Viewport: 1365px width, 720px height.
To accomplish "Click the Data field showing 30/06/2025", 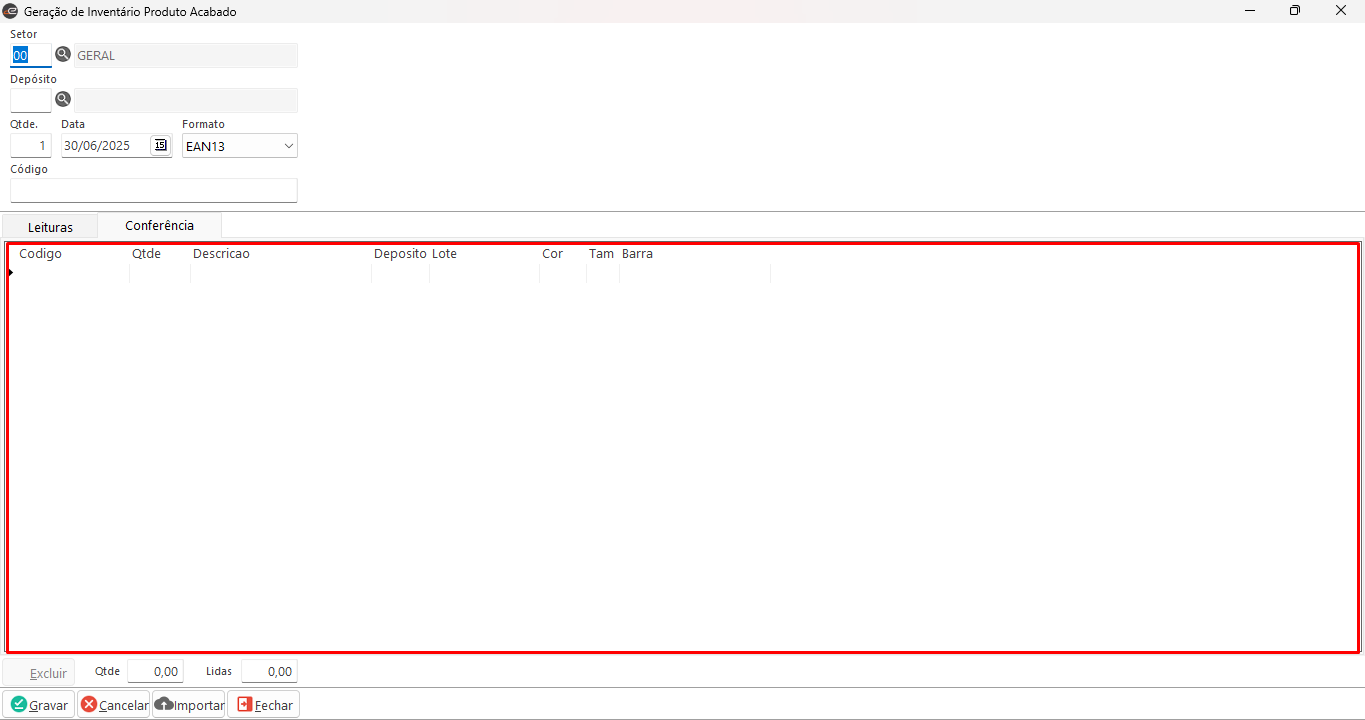I will (x=104, y=146).
